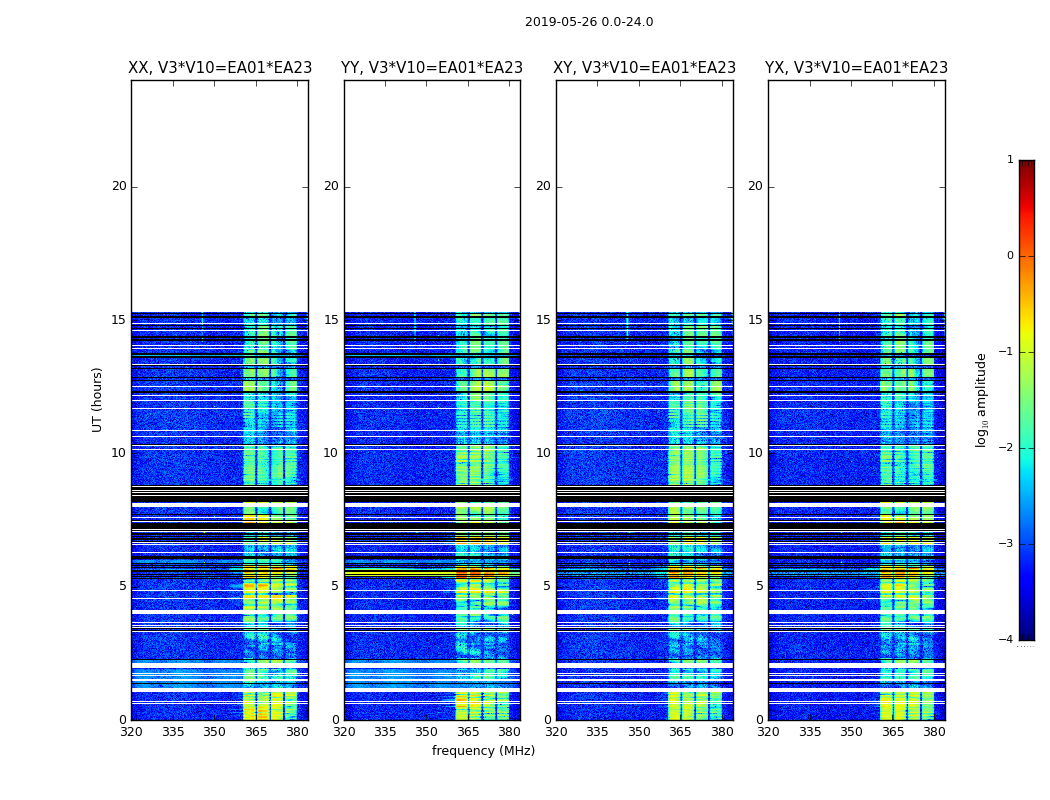Click the 20 hour tick on the YY plot
The image size is (1050, 800).
coord(331,186)
